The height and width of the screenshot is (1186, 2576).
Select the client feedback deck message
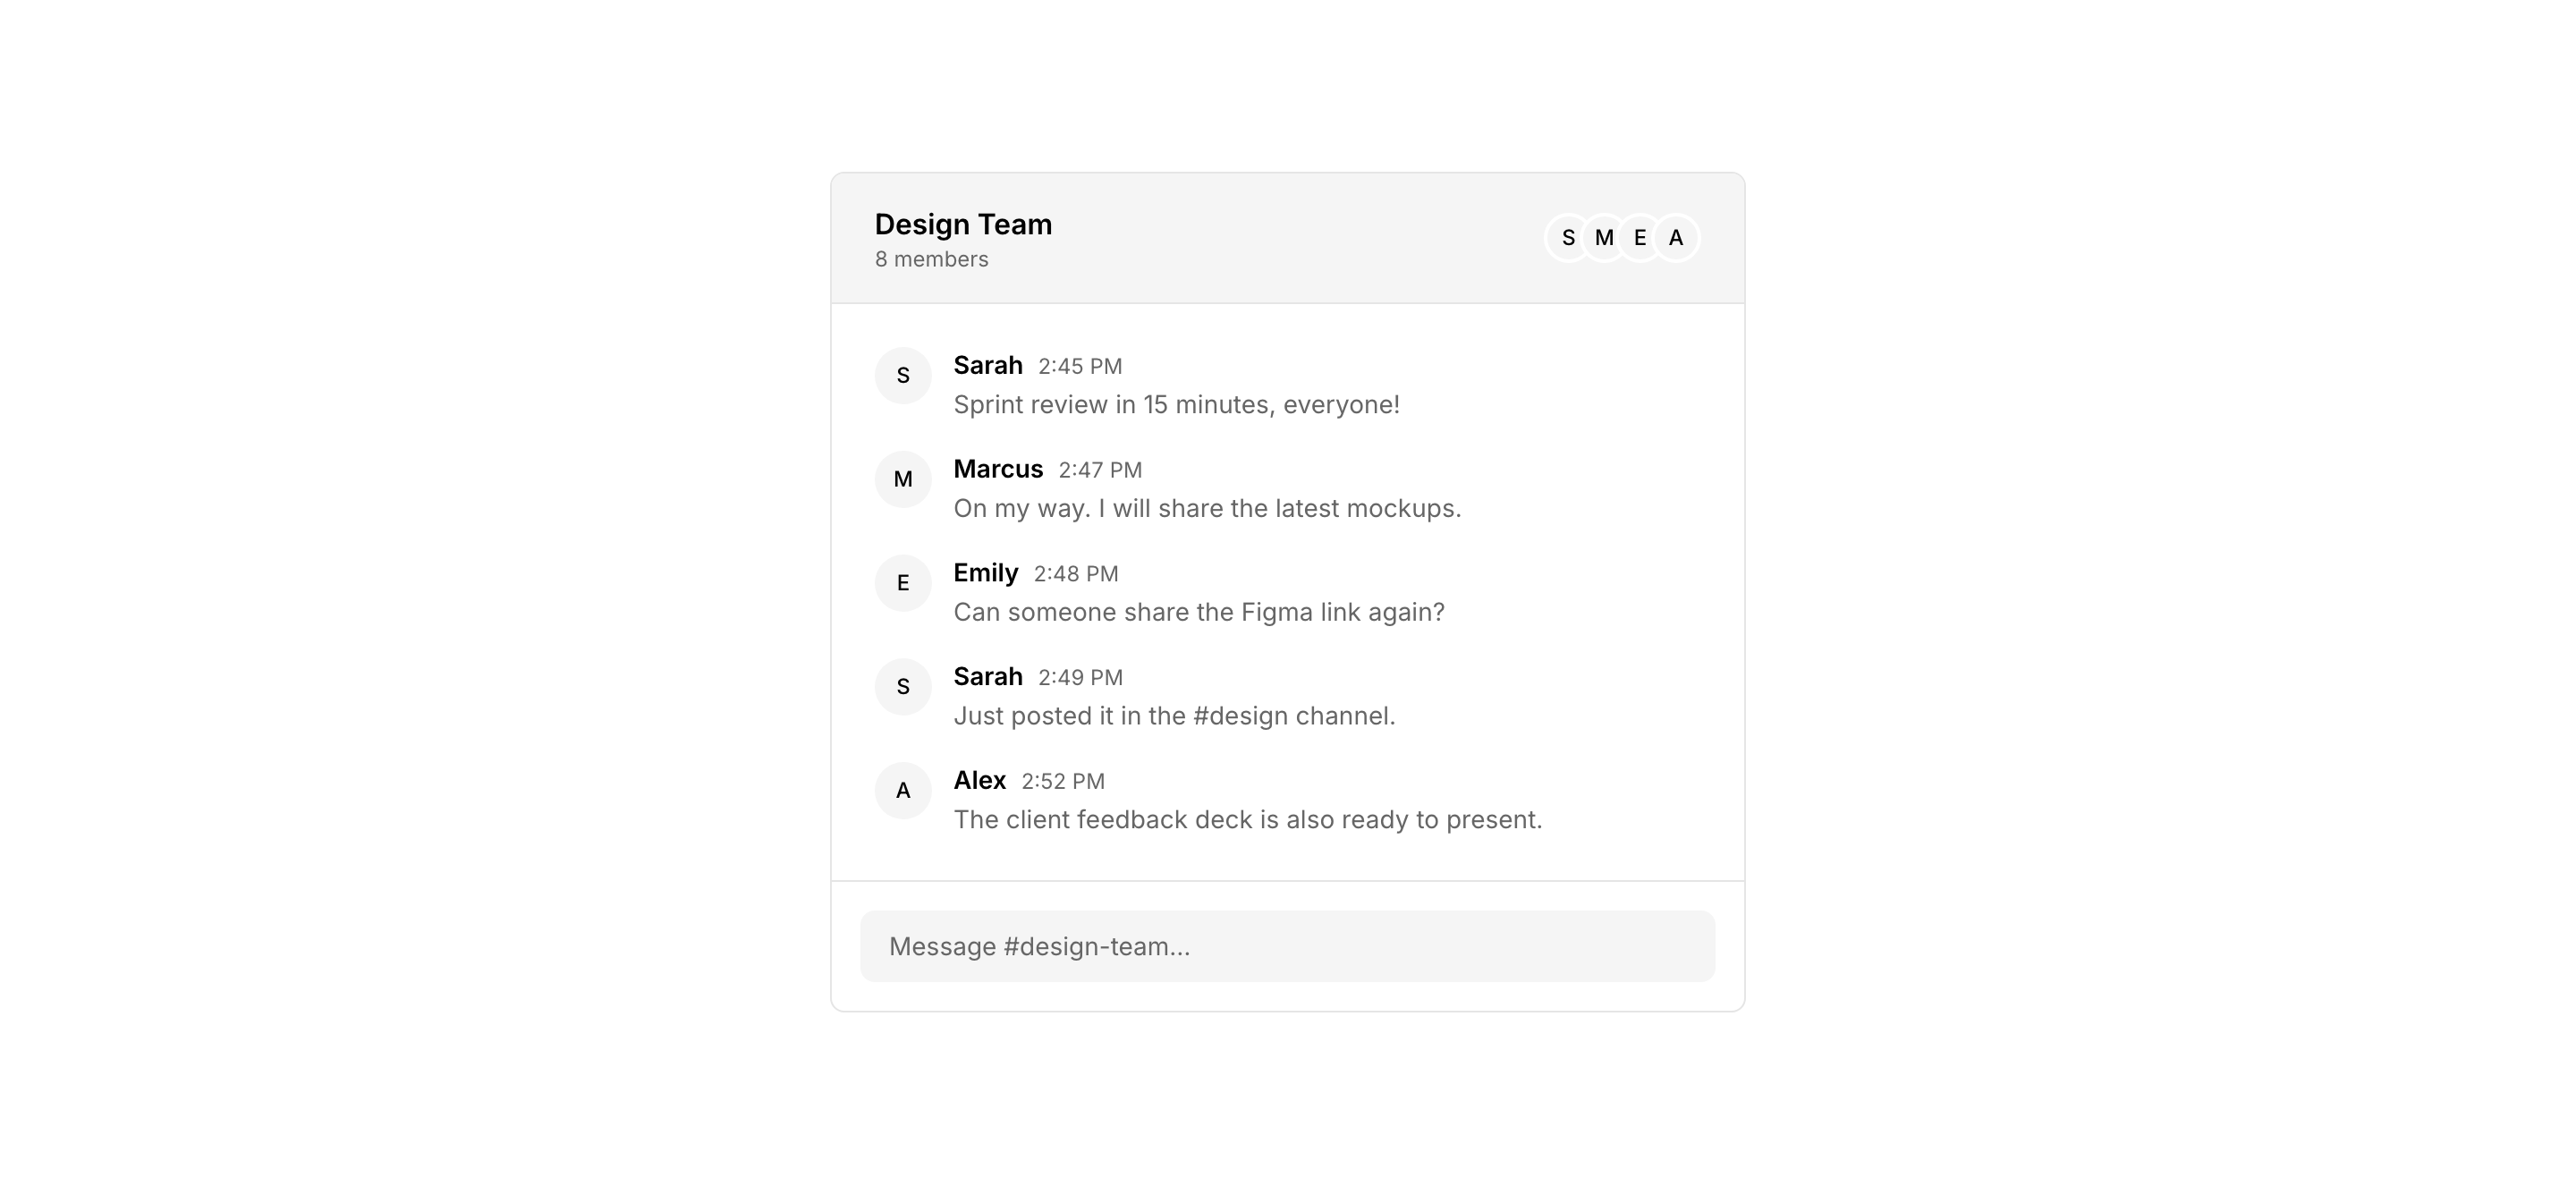point(1247,820)
